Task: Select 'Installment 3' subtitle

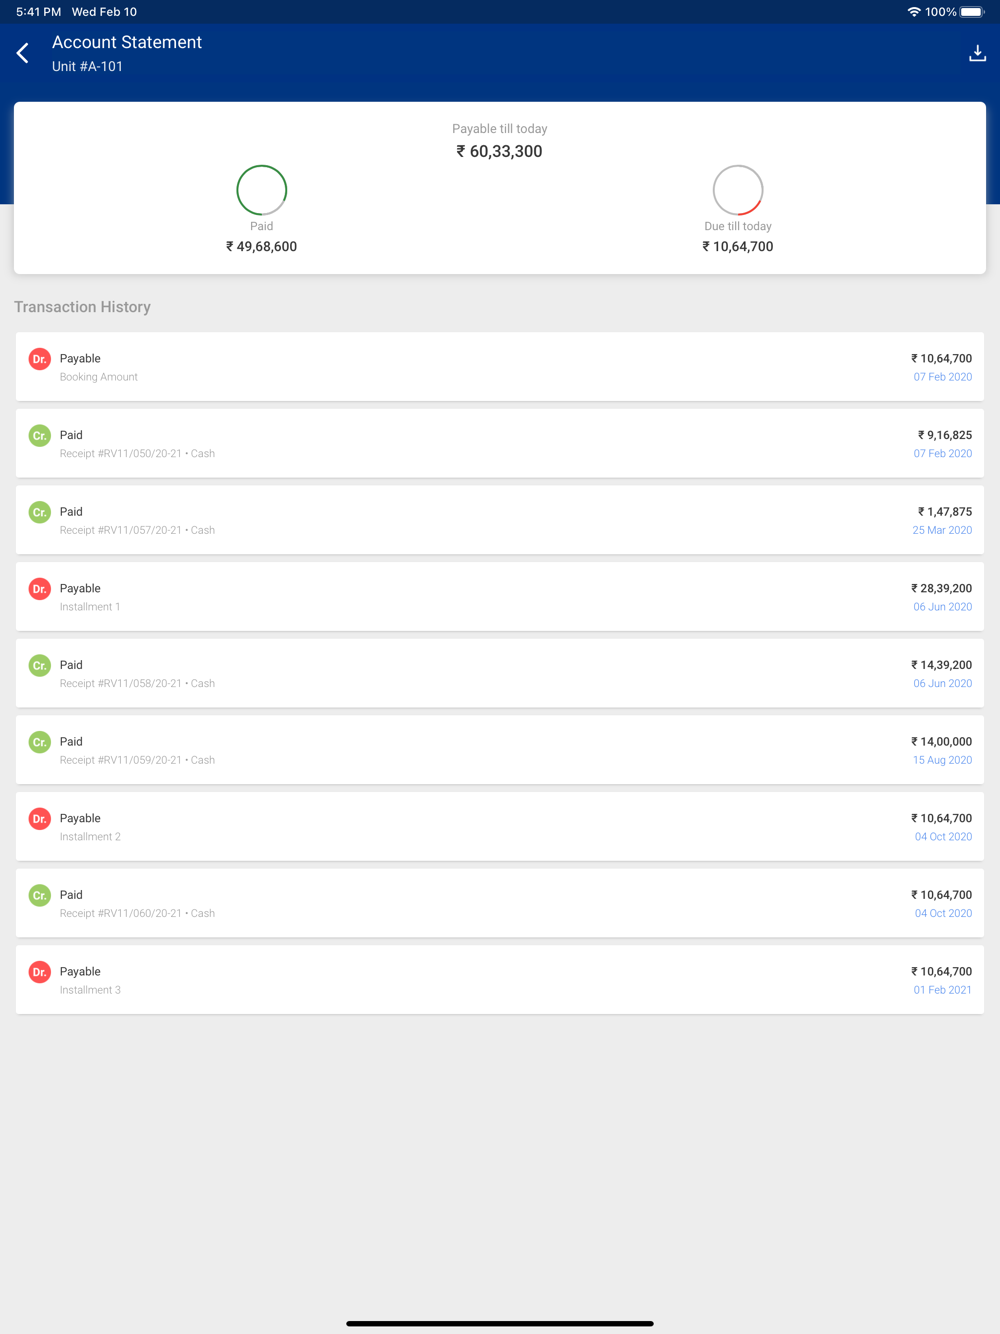Action: tap(90, 990)
